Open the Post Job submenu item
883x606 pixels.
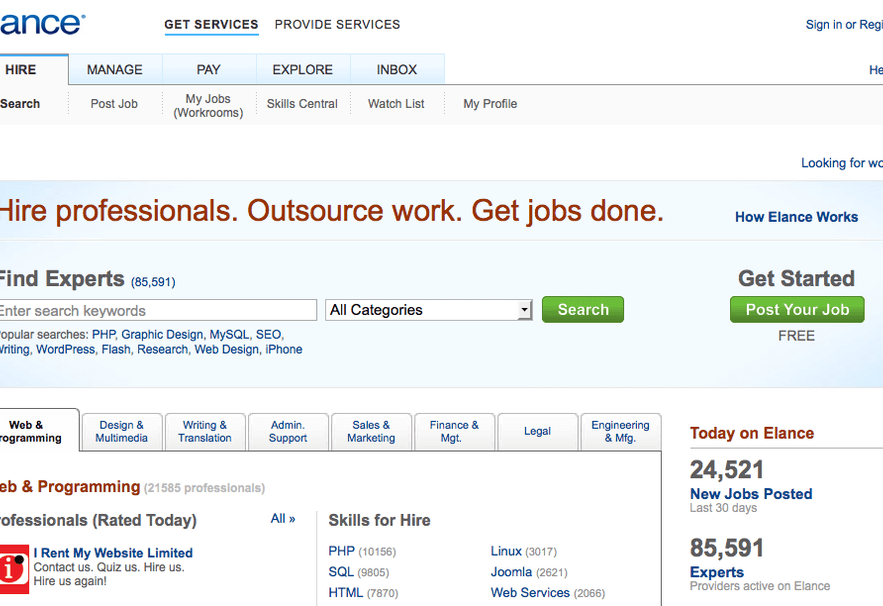tap(114, 104)
